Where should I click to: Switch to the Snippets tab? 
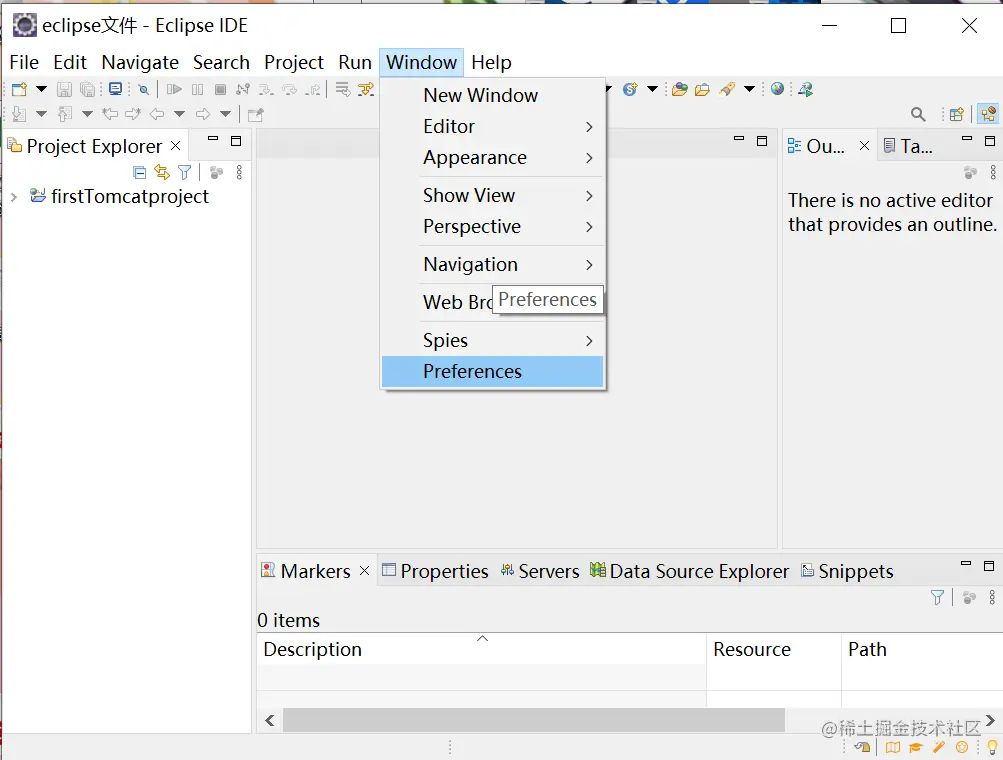tap(848, 571)
